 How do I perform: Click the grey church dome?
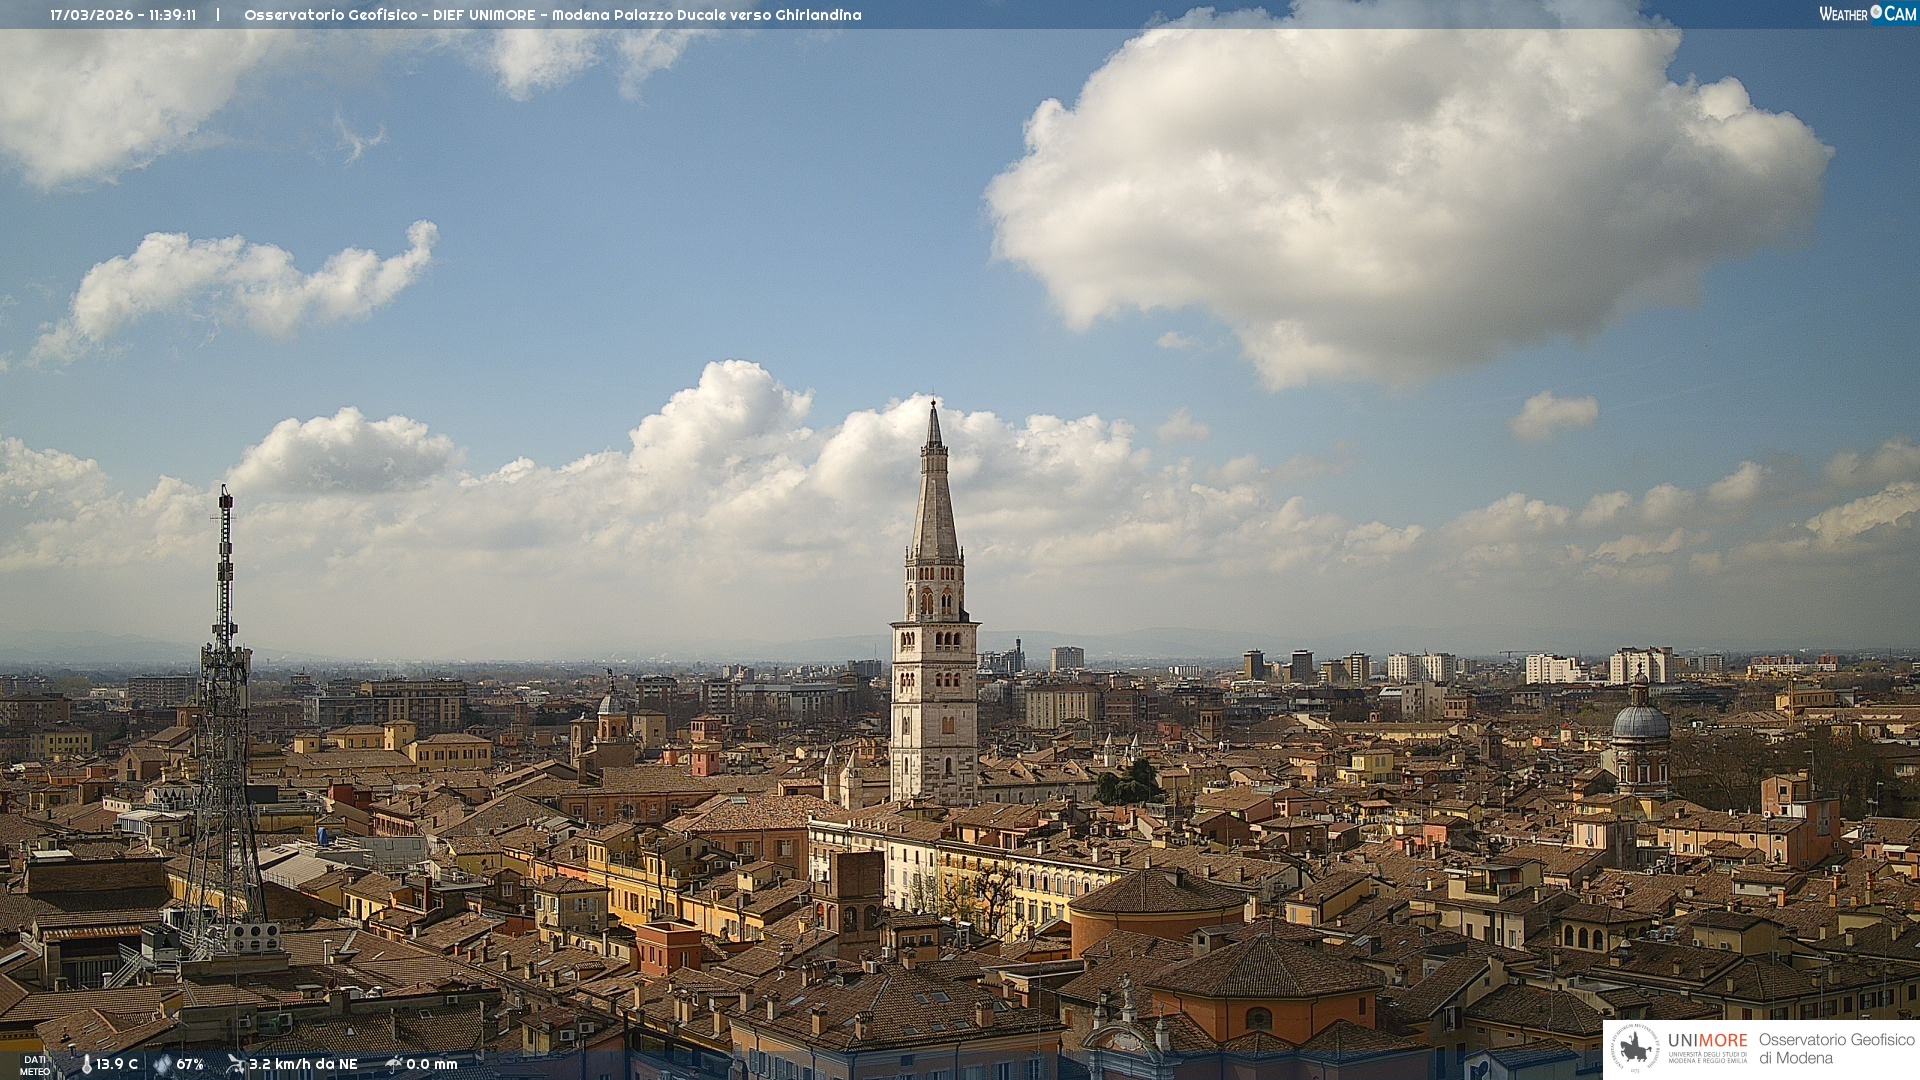coord(1640,722)
